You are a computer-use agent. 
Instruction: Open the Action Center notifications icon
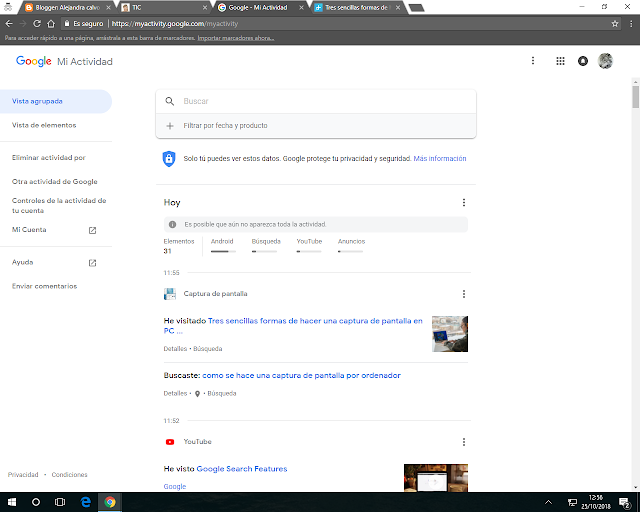(624, 502)
